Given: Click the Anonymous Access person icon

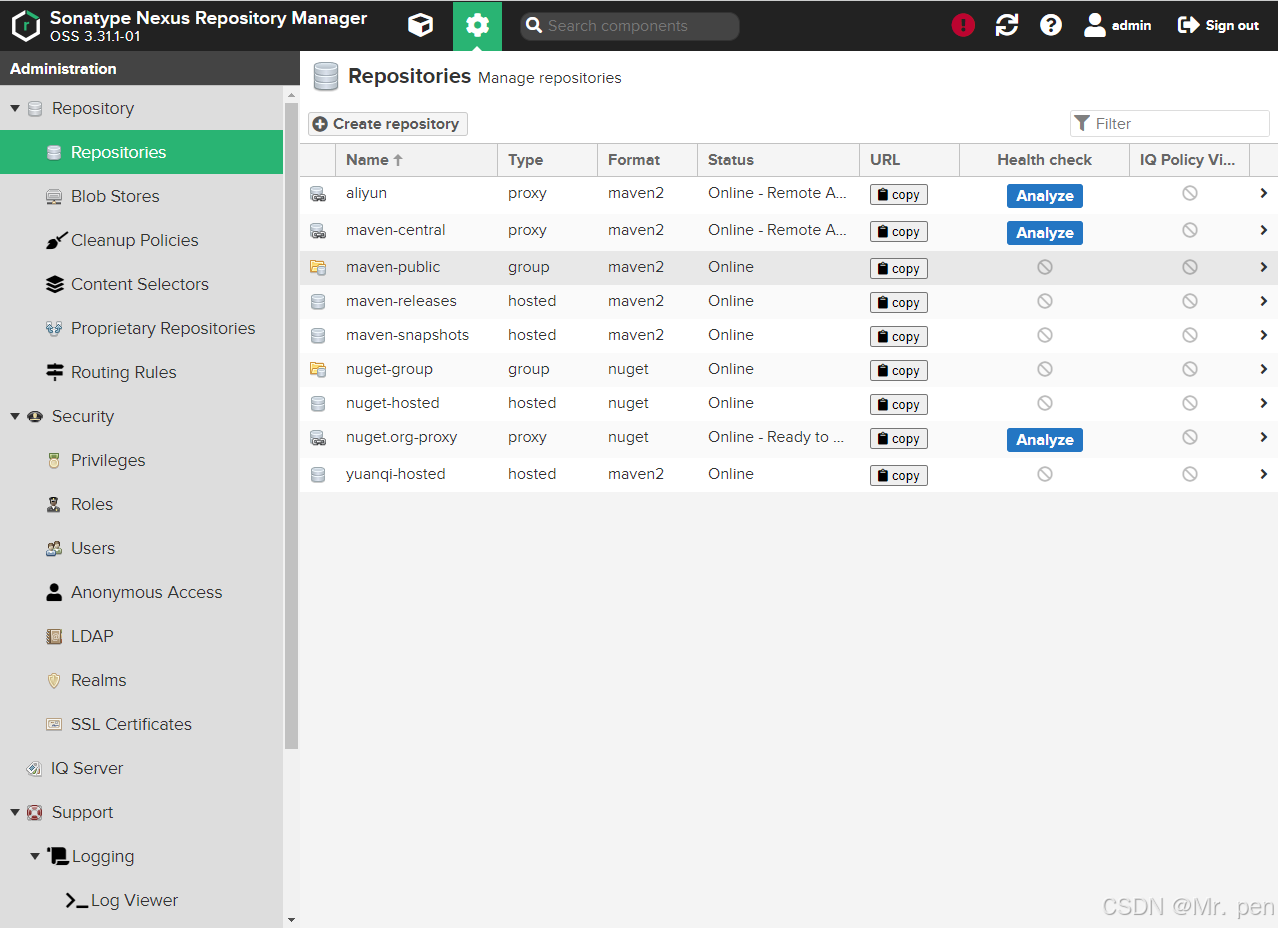Looking at the screenshot, I should click(54, 592).
